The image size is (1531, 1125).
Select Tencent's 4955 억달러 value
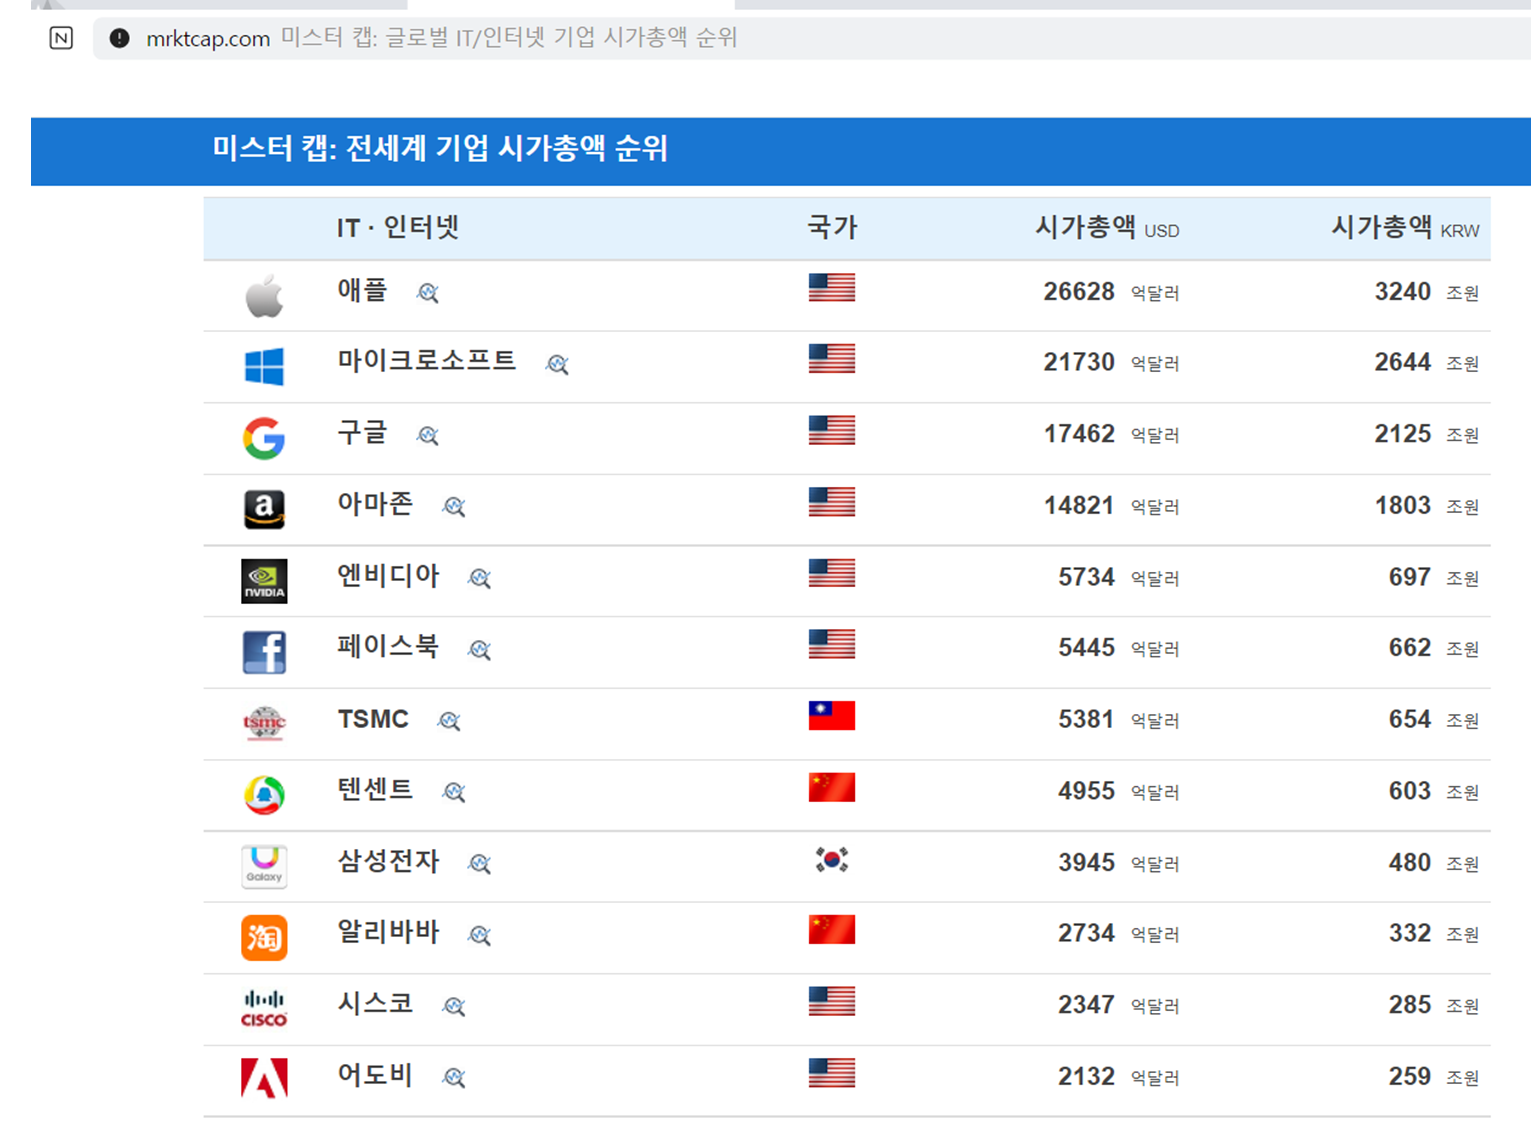(1119, 792)
